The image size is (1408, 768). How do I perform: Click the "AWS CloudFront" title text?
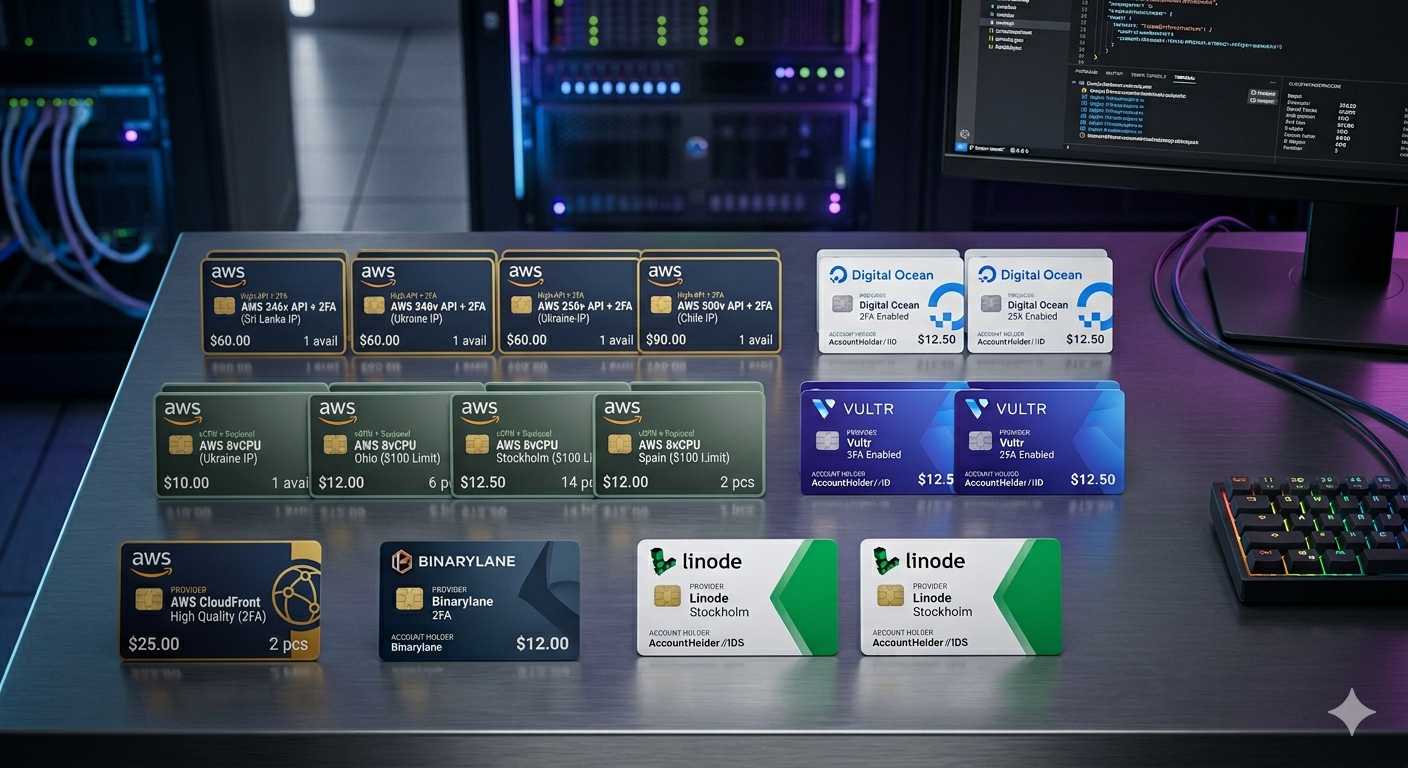pyautogui.click(x=215, y=602)
